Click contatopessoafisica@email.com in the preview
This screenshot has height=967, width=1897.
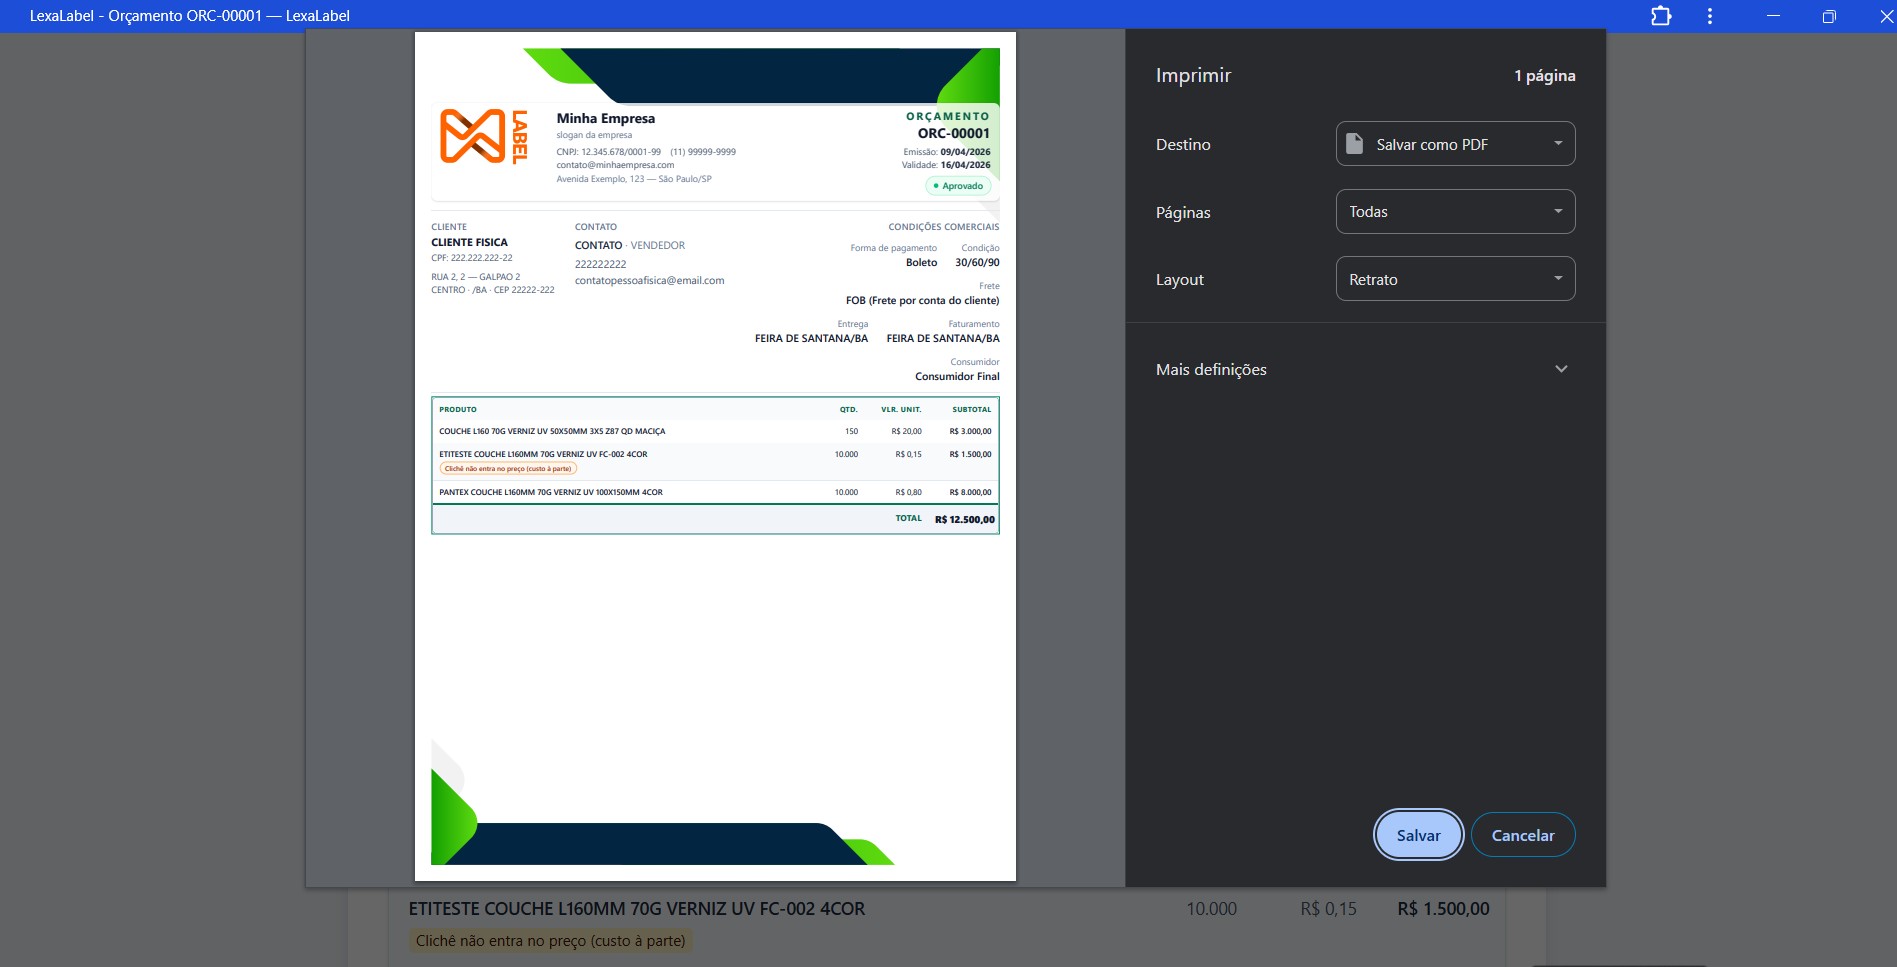click(650, 281)
